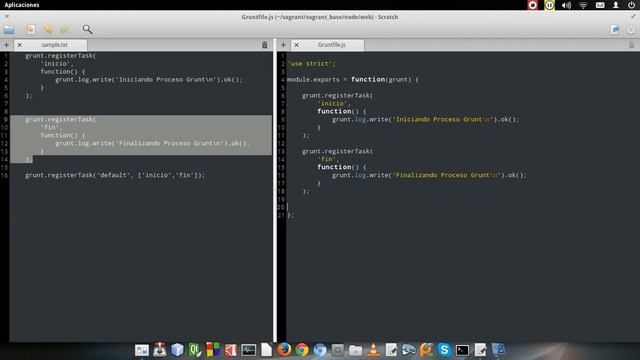Close the sample.txt tab
This screenshot has width=640, height=360.
pos(20,45)
